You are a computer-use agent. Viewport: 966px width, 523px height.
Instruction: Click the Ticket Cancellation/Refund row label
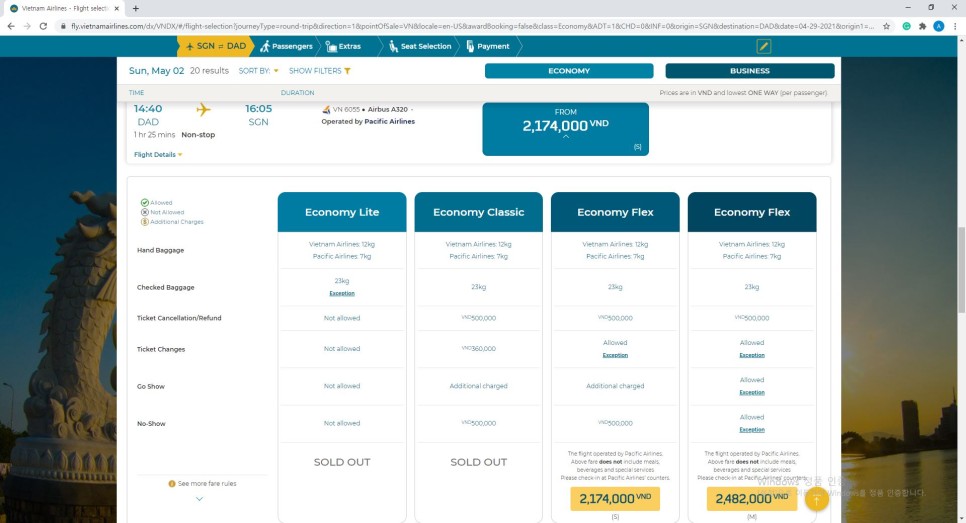click(x=179, y=318)
